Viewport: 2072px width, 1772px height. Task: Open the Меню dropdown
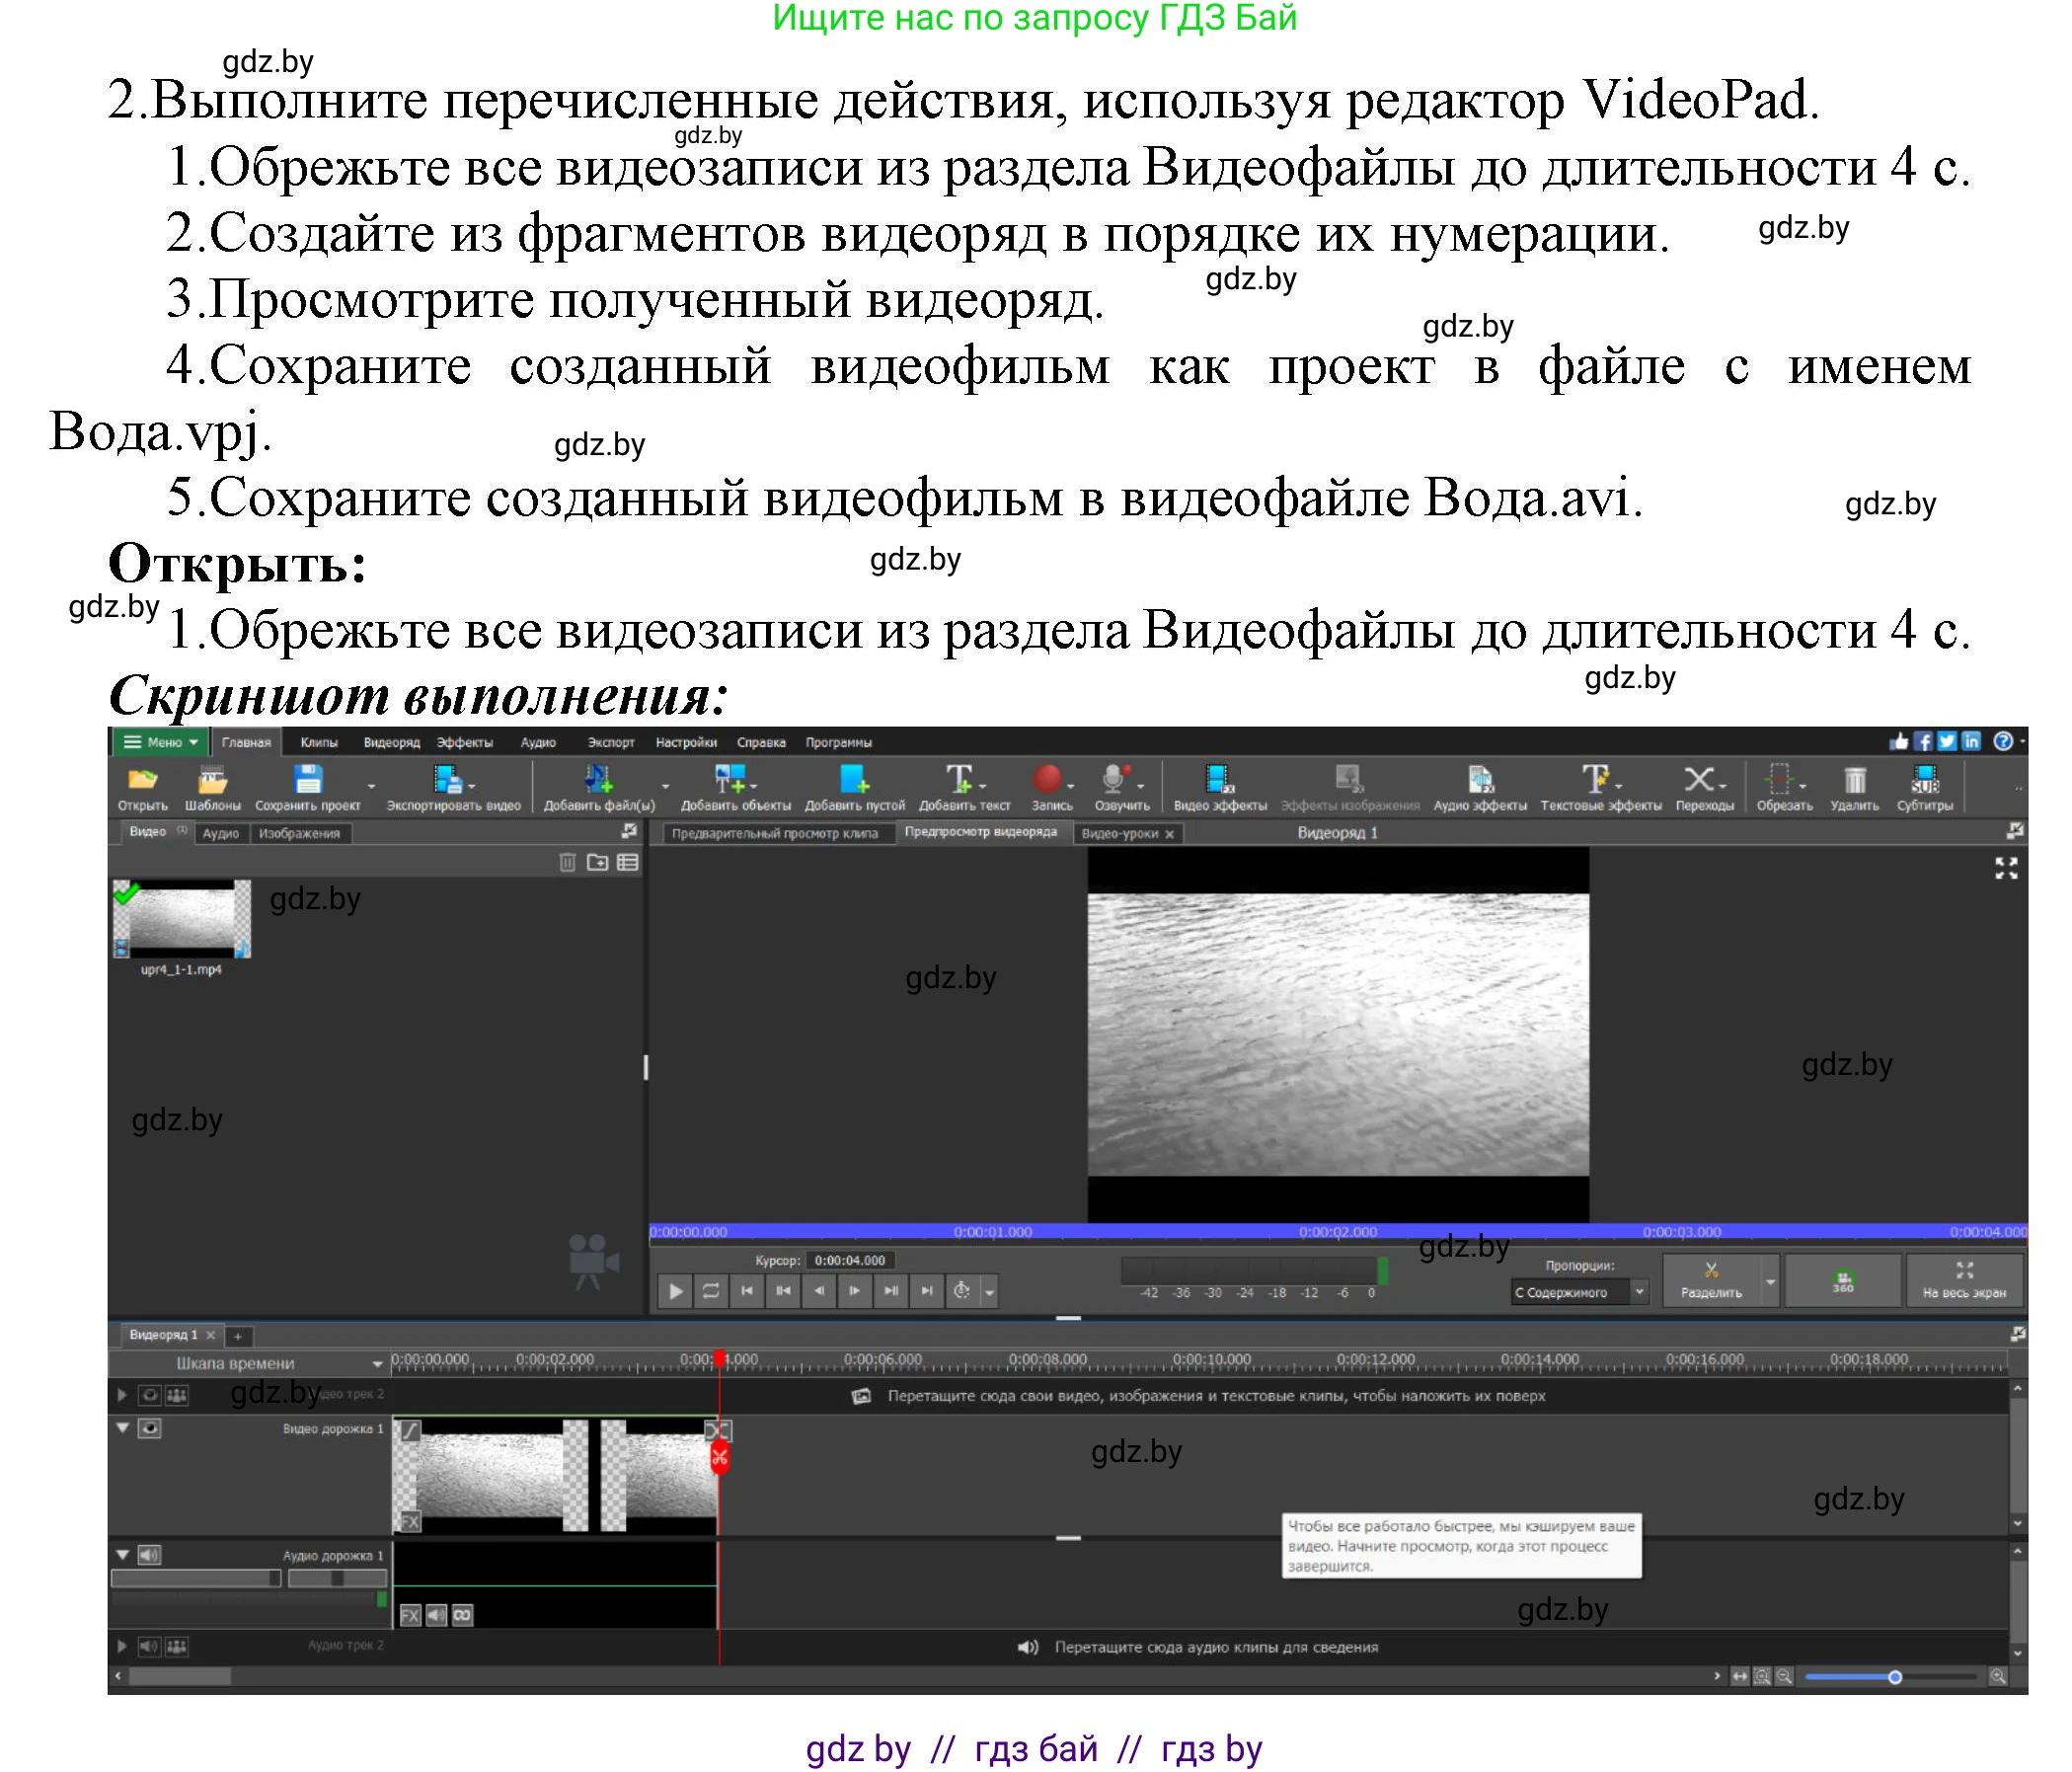(160, 742)
